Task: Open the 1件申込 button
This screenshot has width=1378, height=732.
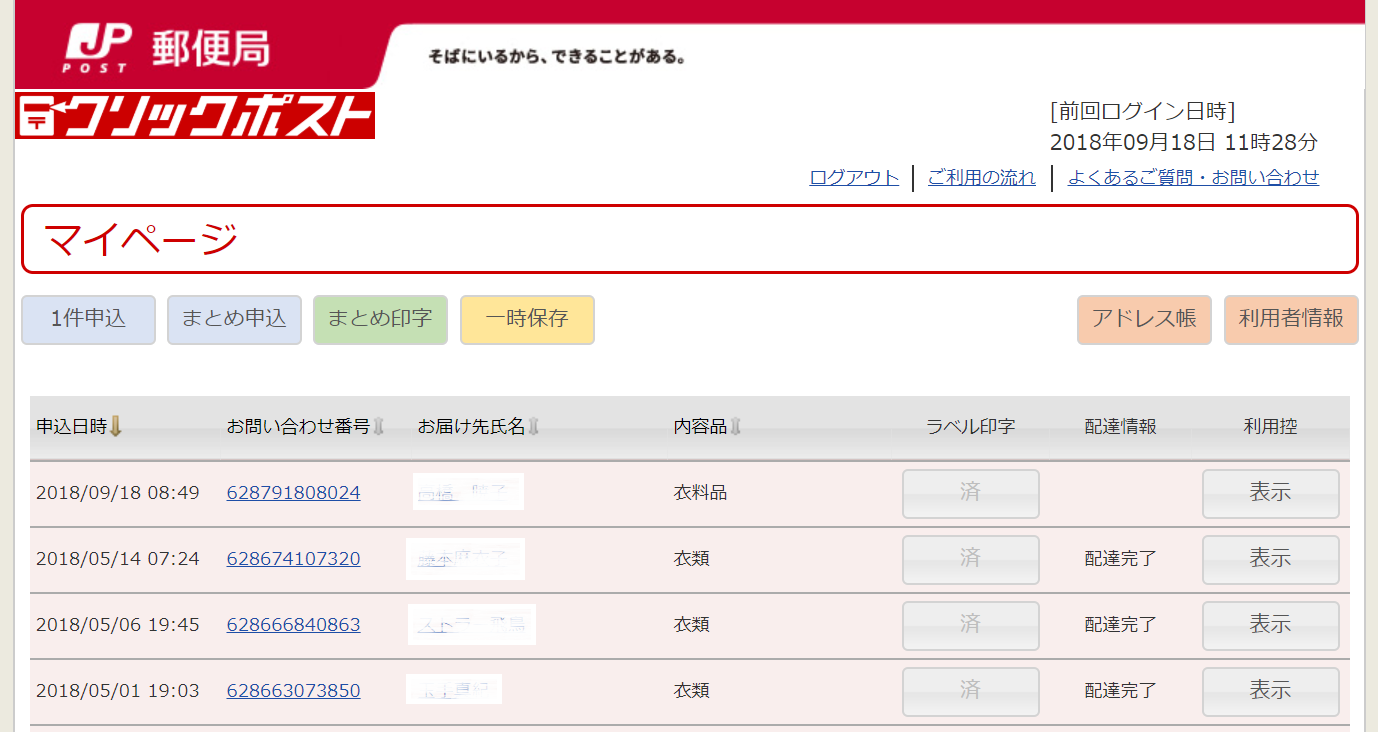Action: point(88,320)
